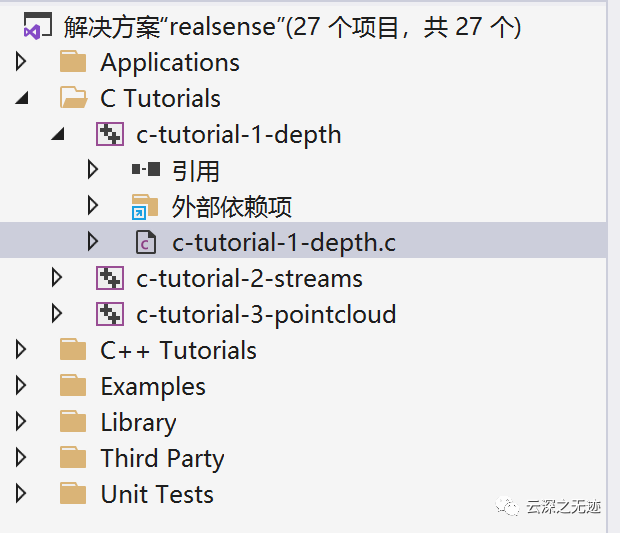Viewport: 620px width, 533px height.
Task: Collapse the c-tutorial-1-depth project node
Action: click(x=58, y=134)
